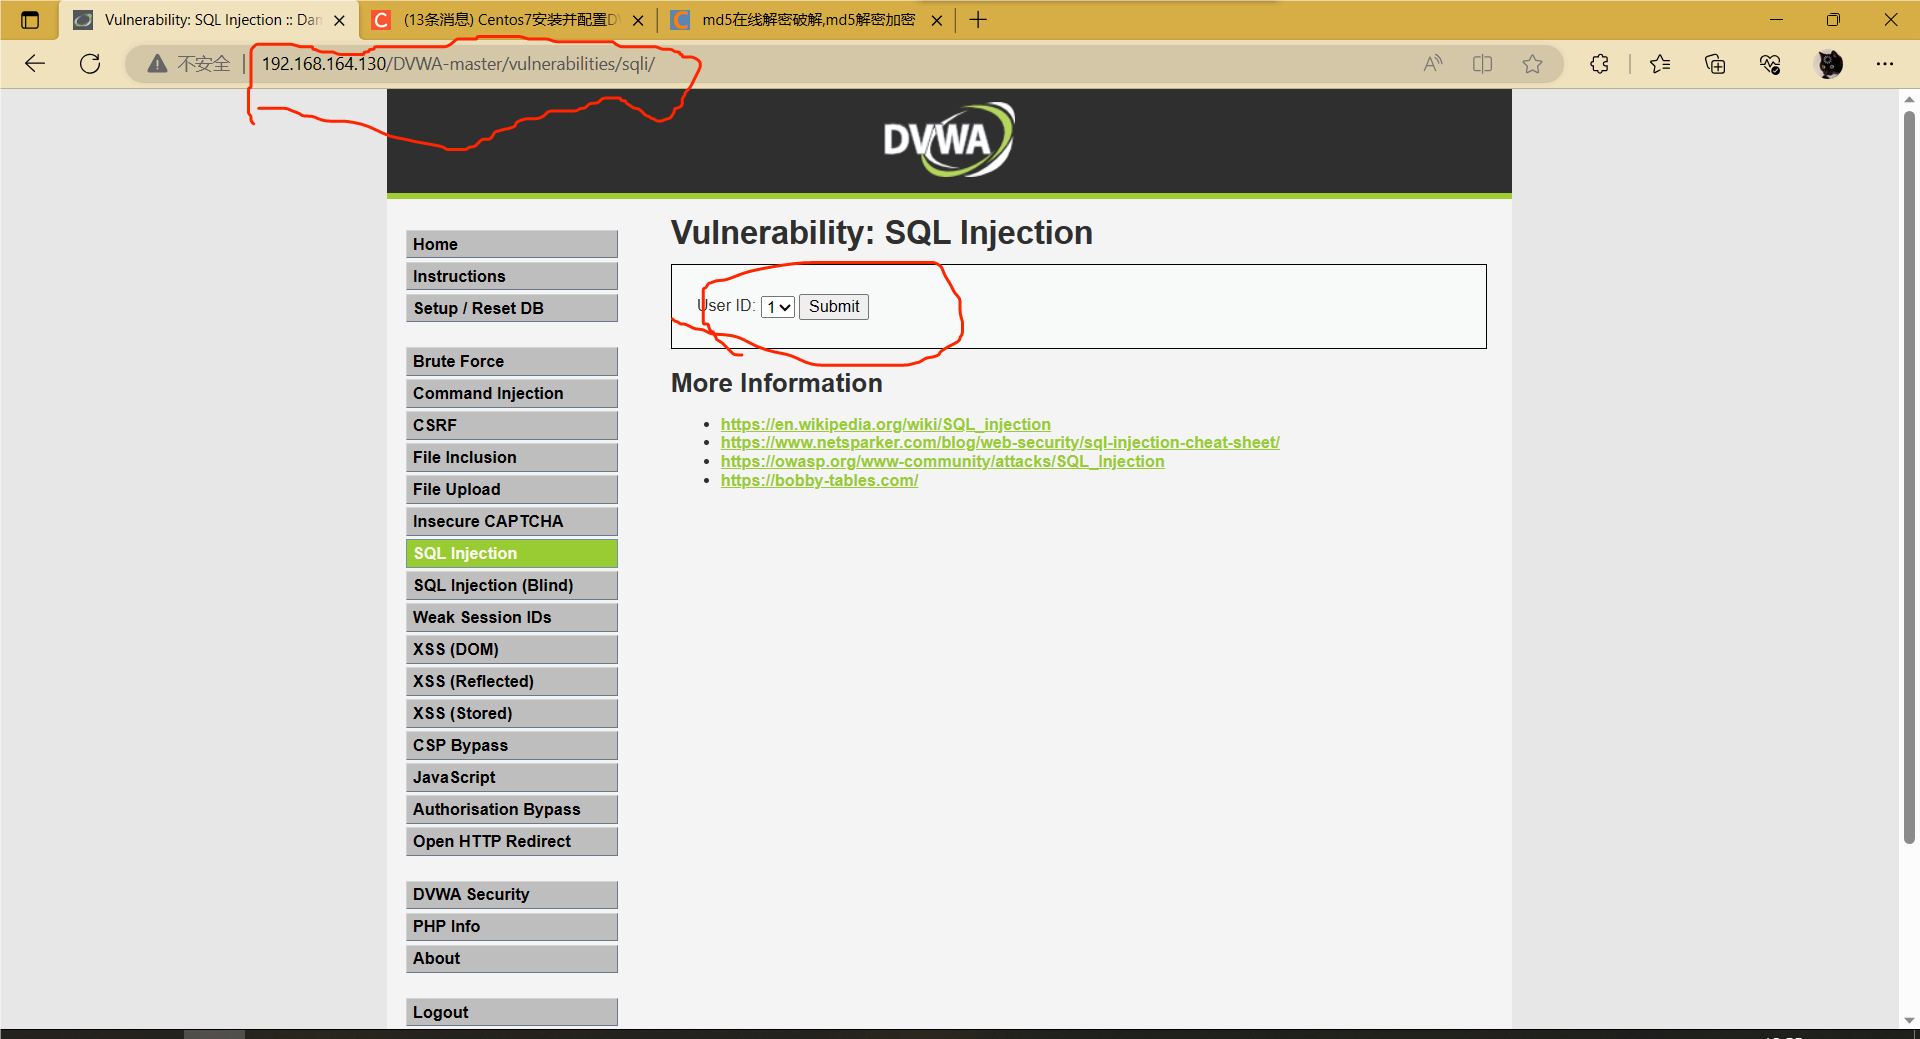Open Settings and more ellipsis menu
This screenshot has height=1039, width=1920.
tap(1885, 64)
